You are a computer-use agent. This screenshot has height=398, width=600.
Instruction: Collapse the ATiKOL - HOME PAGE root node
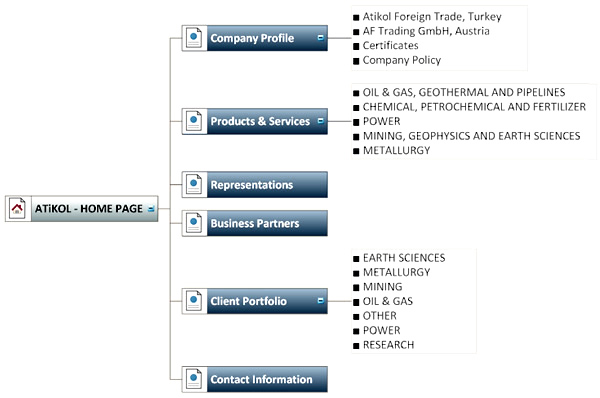[x=151, y=209]
